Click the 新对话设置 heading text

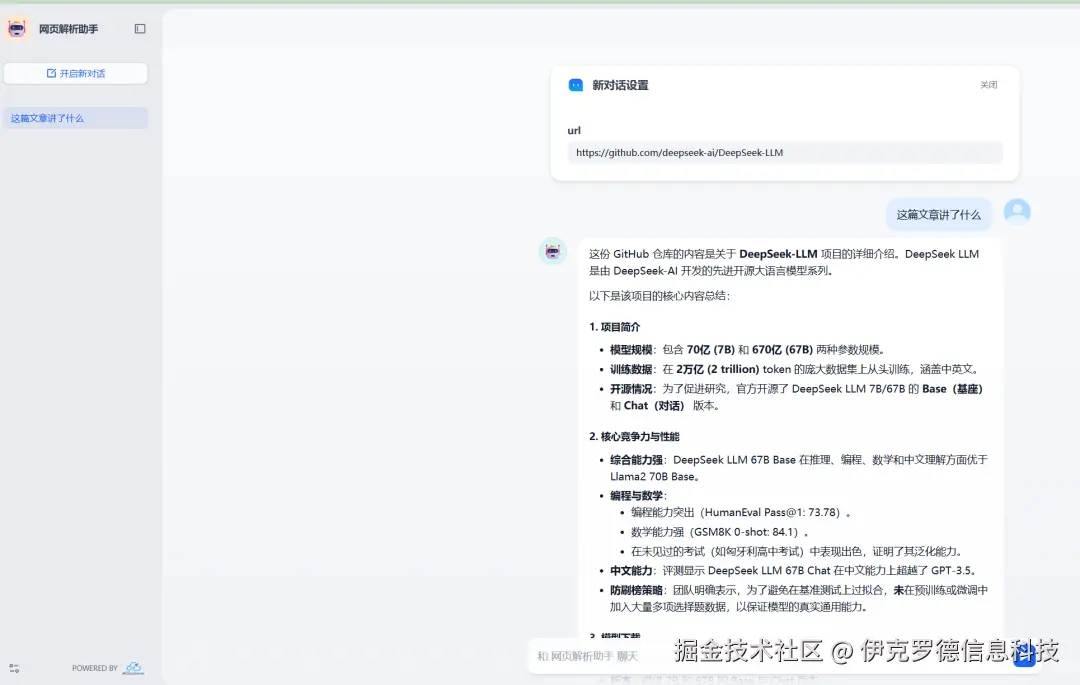click(620, 85)
